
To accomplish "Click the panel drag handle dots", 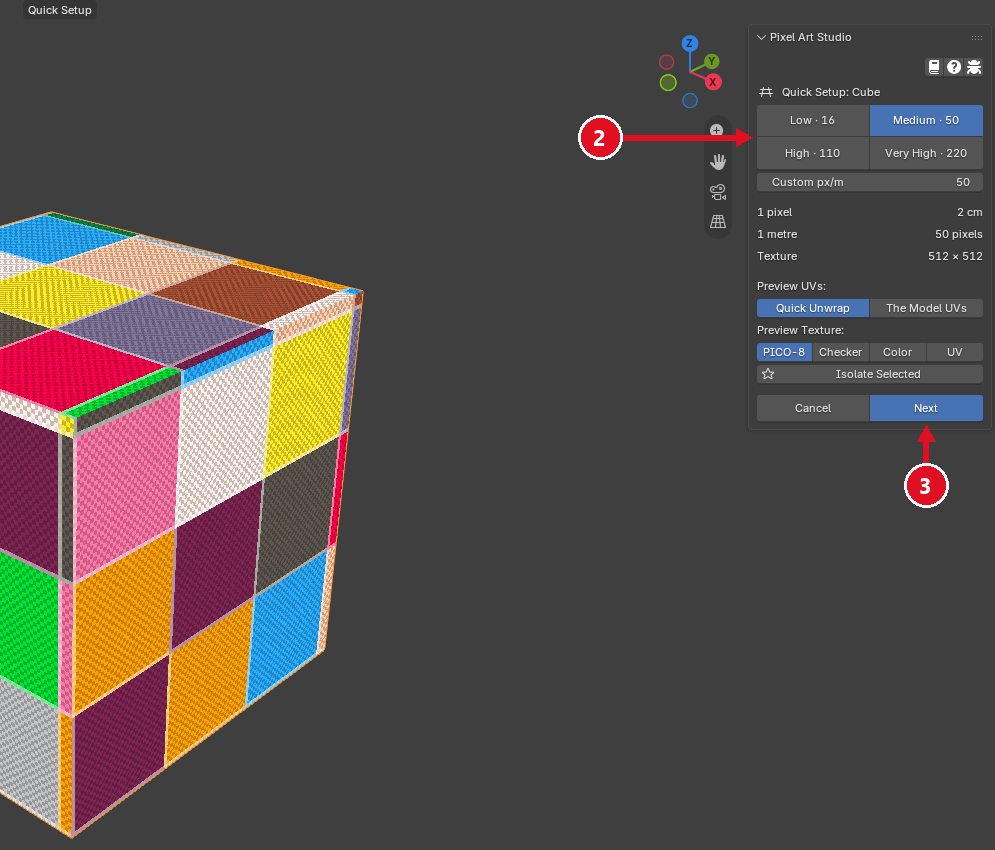I will coord(977,37).
